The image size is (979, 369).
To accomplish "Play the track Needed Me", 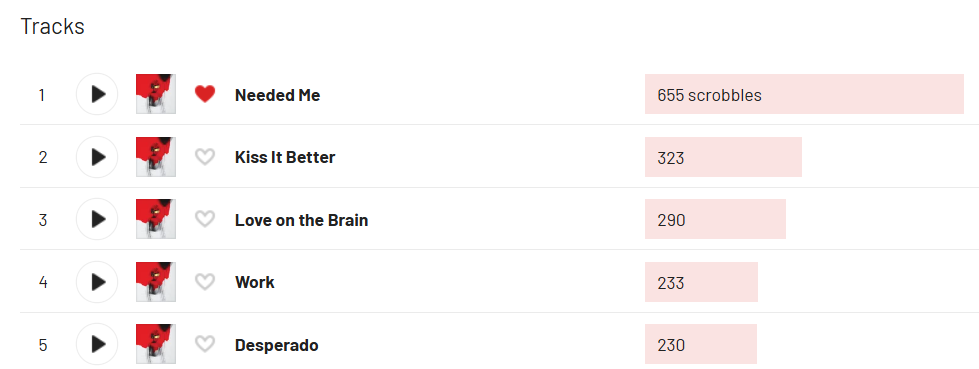I will pos(97,94).
